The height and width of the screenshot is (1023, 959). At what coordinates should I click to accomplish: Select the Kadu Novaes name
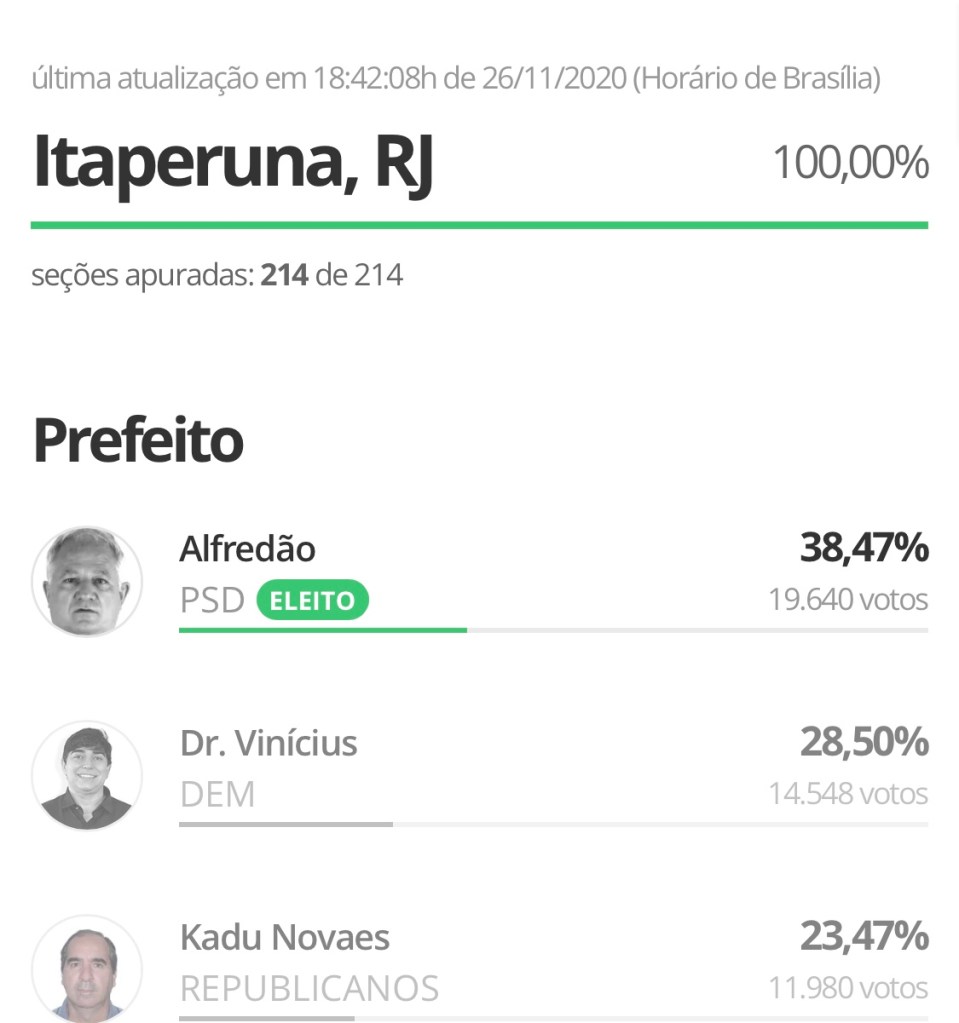(284, 937)
